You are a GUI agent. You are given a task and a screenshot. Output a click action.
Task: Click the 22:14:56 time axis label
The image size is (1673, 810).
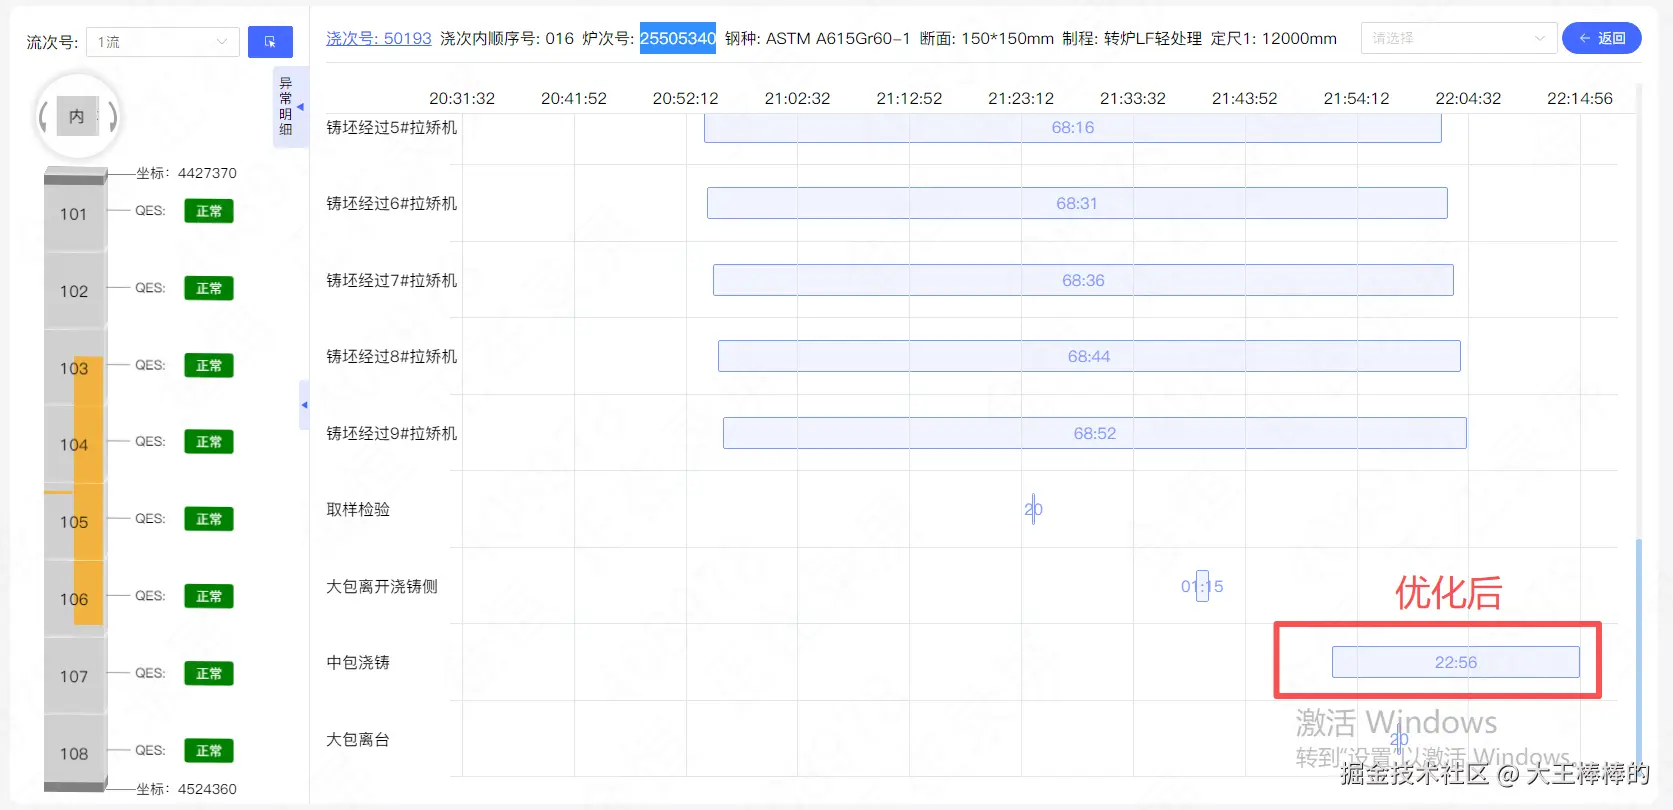[x=1580, y=98]
